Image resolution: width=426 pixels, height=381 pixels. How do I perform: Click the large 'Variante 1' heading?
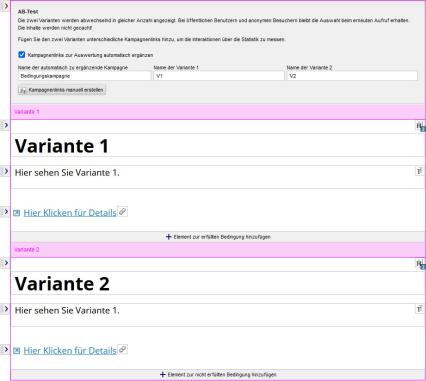point(62,146)
